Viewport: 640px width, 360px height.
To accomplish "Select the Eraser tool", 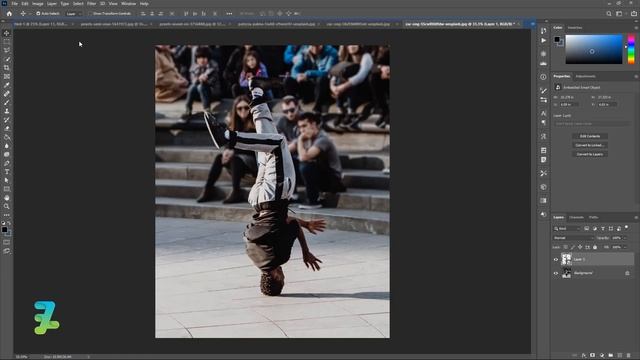I will 7,128.
